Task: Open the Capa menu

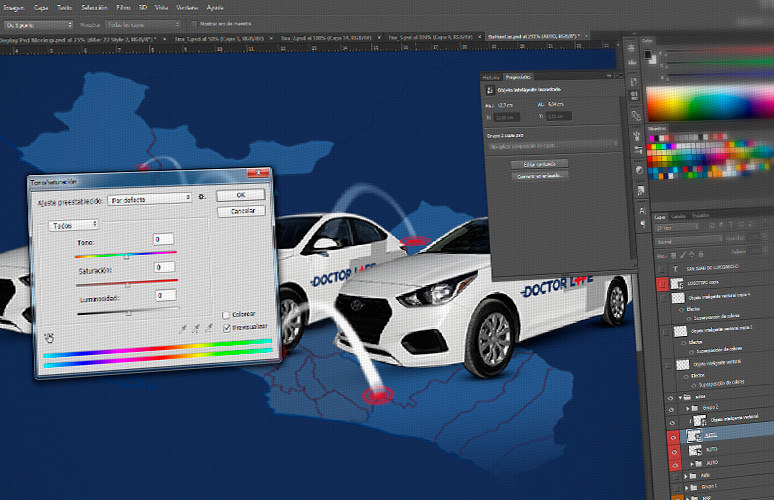Action: pos(40,8)
